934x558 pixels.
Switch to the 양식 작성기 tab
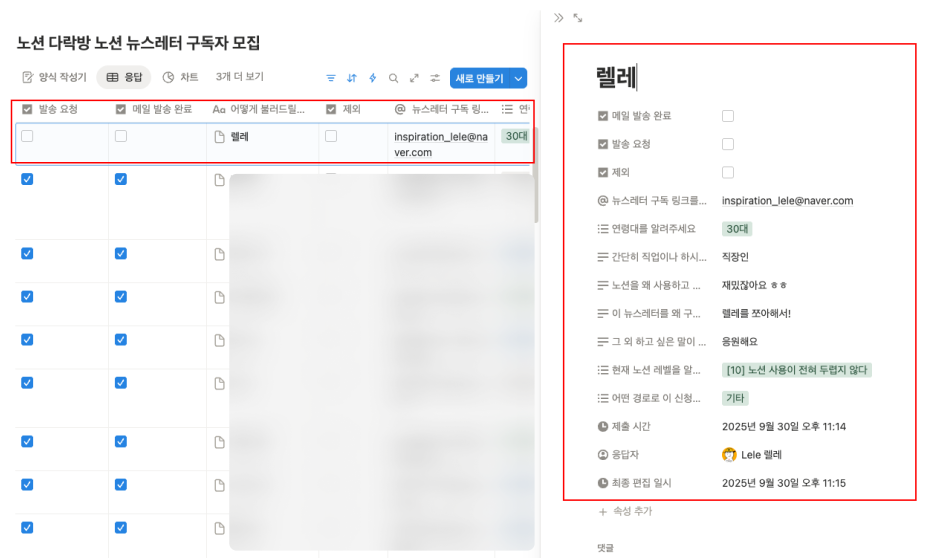click(54, 77)
